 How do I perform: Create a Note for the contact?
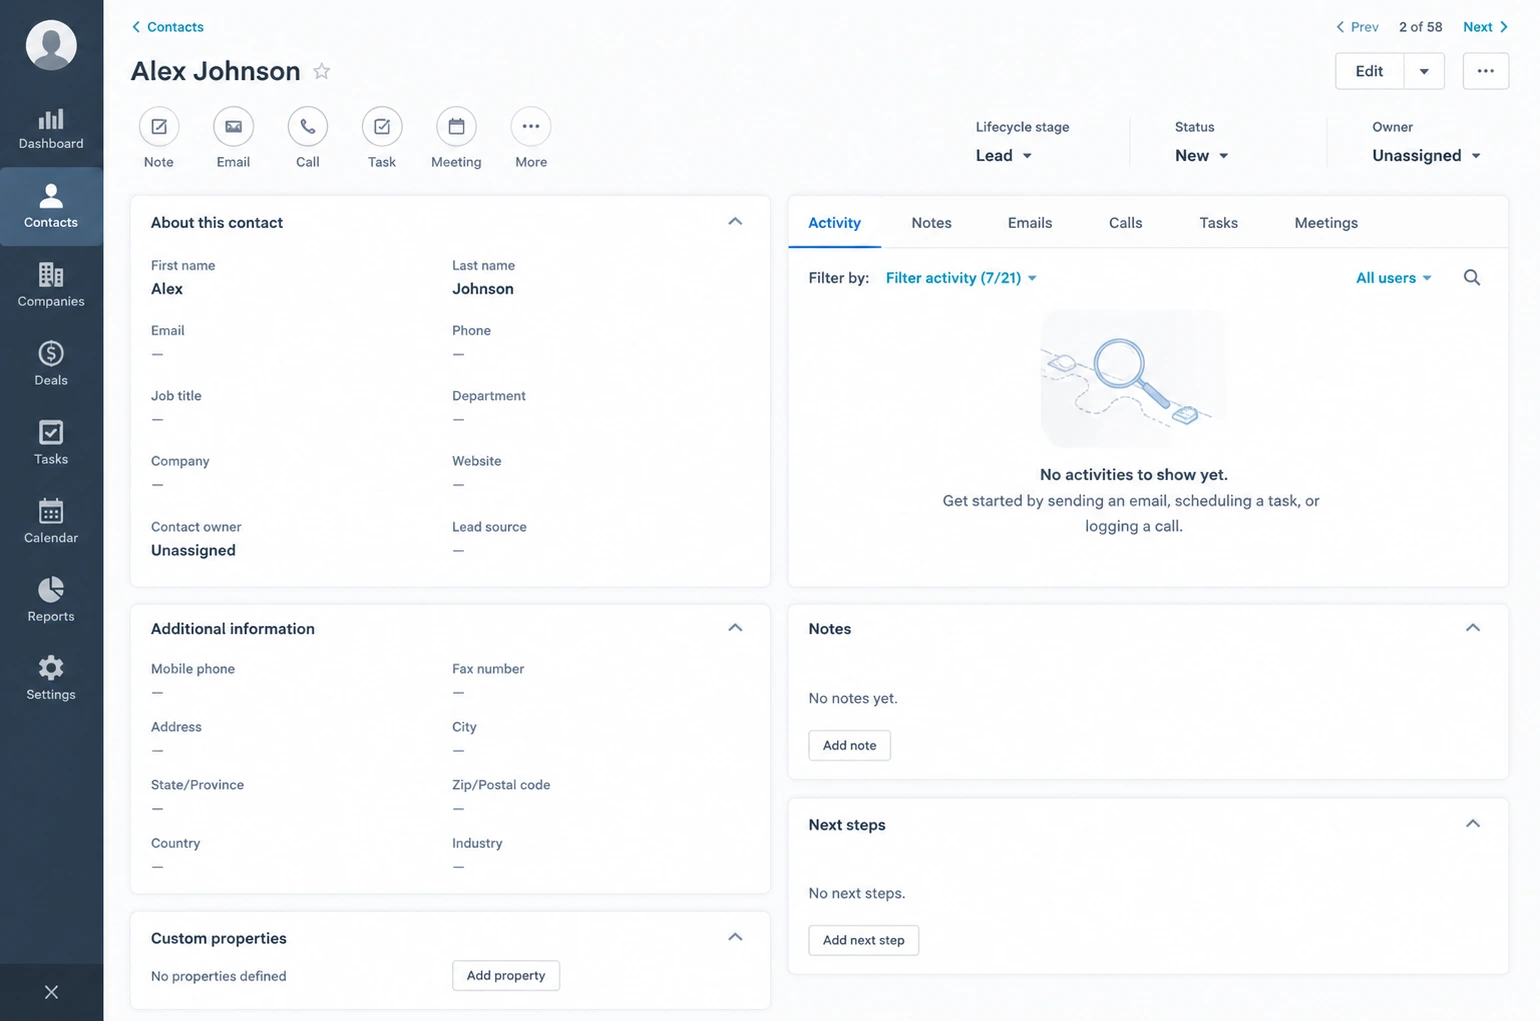[x=159, y=127]
